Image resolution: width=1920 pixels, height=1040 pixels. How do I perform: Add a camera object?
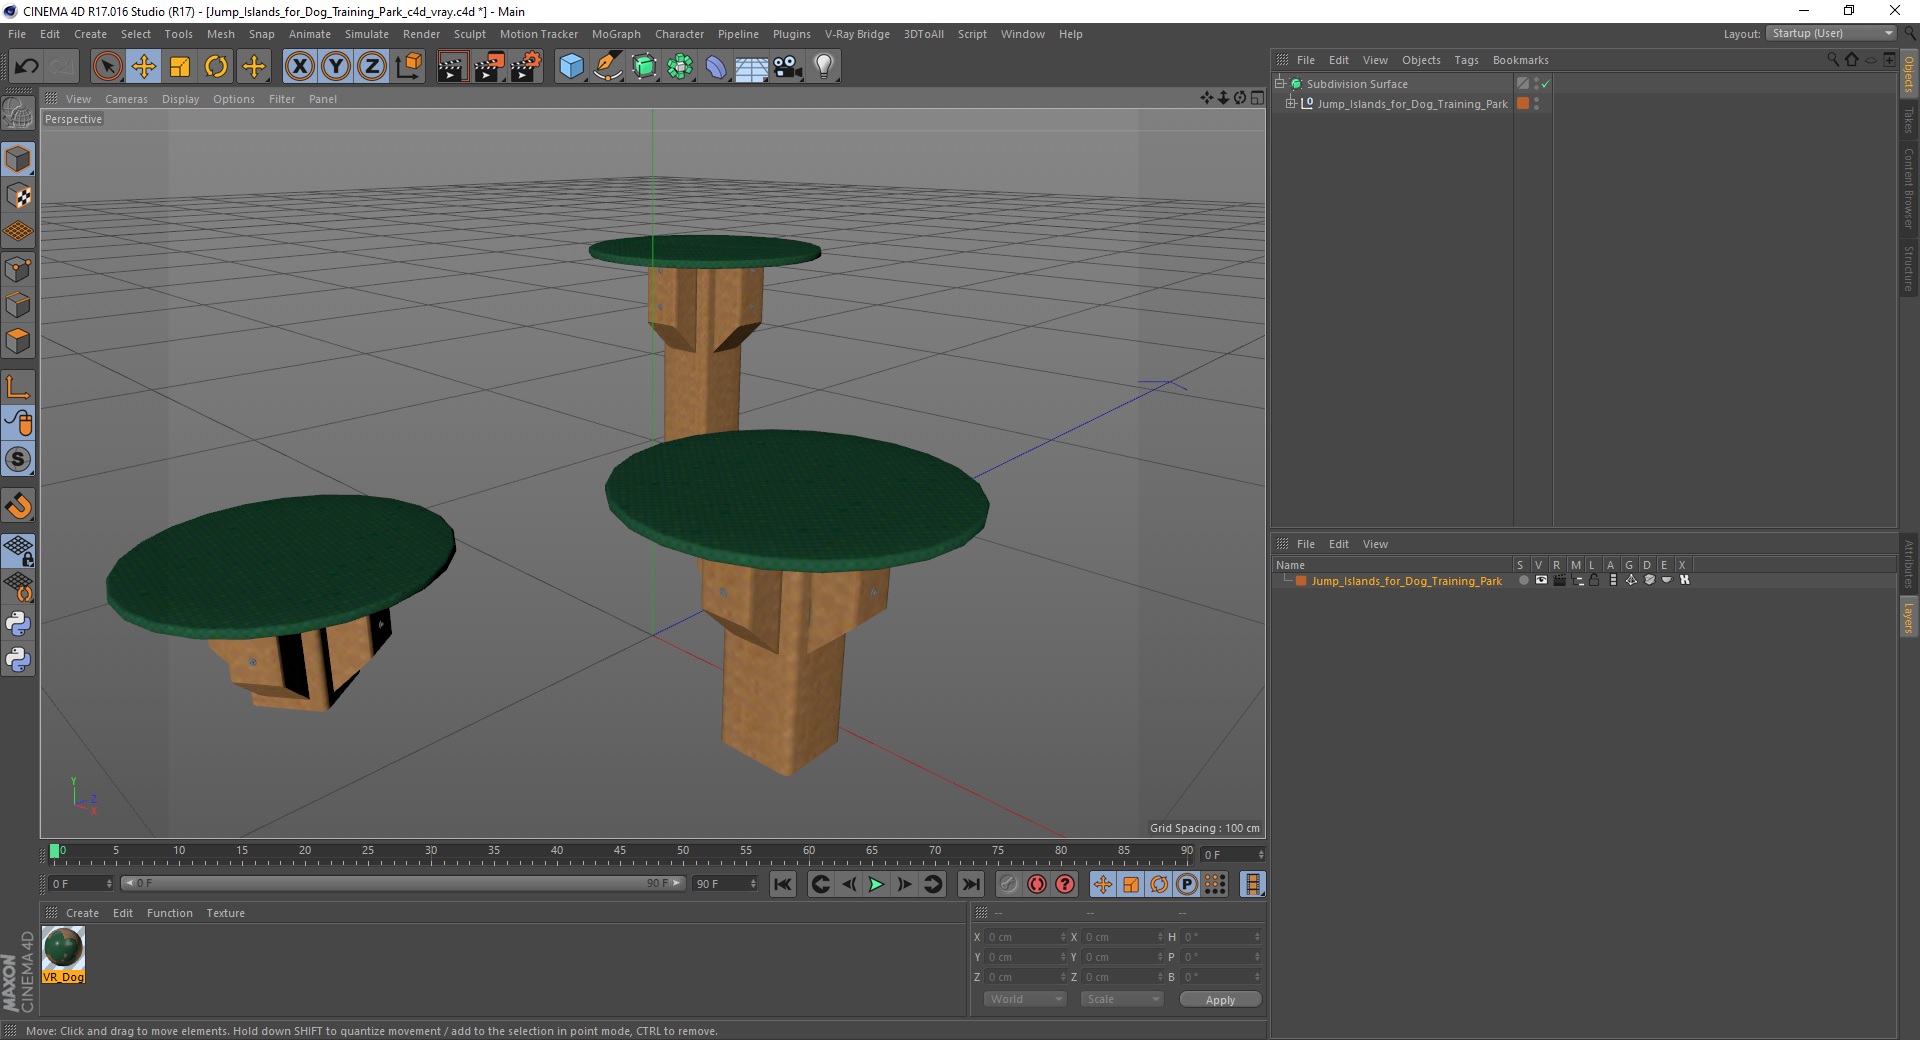[788, 67]
